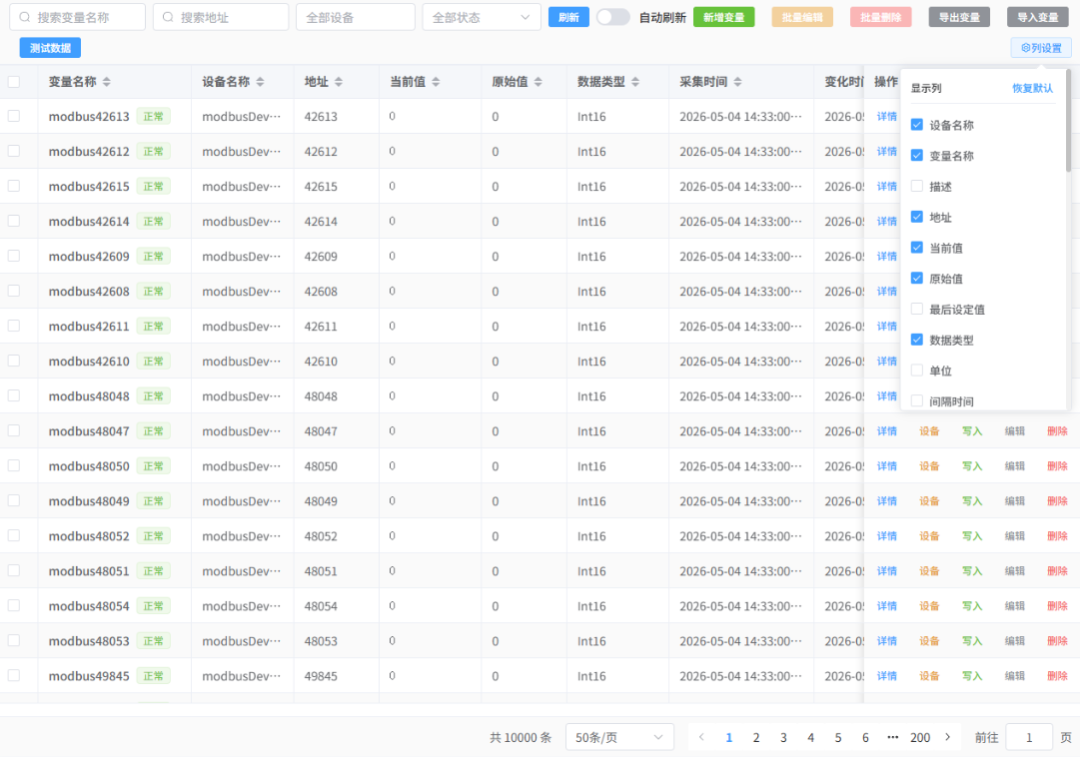This screenshot has width=1080, height=757.
Task: Click variable name modbus48053
Action: [x=89, y=641]
